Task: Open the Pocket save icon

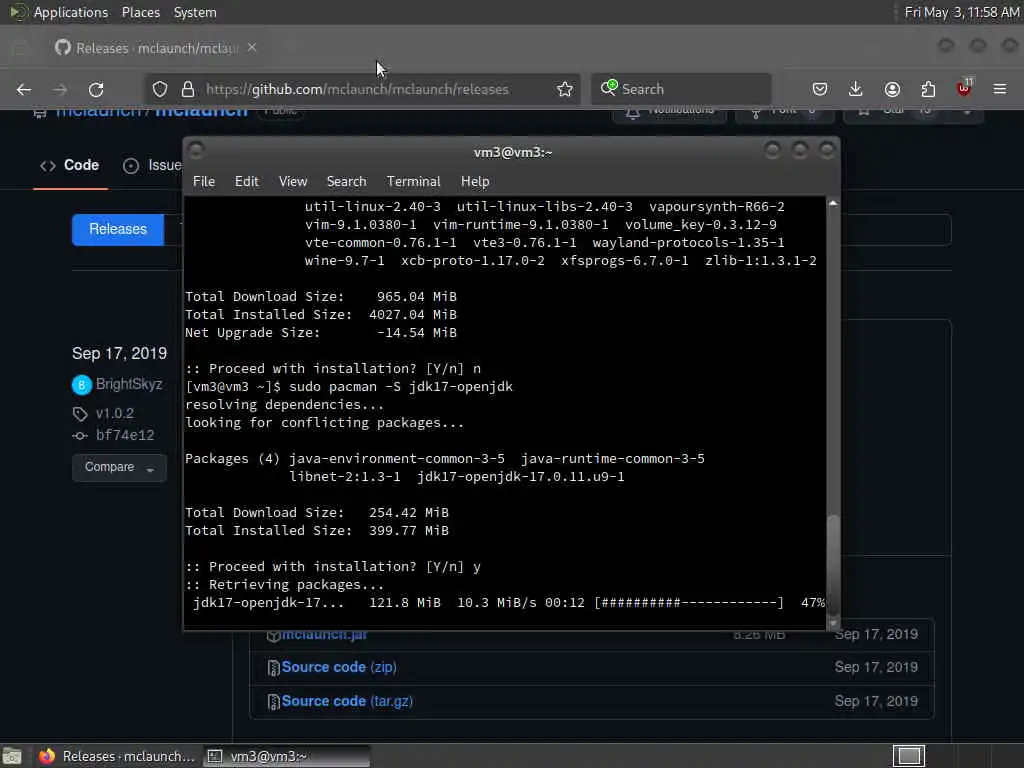Action: click(x=820, y=89)
